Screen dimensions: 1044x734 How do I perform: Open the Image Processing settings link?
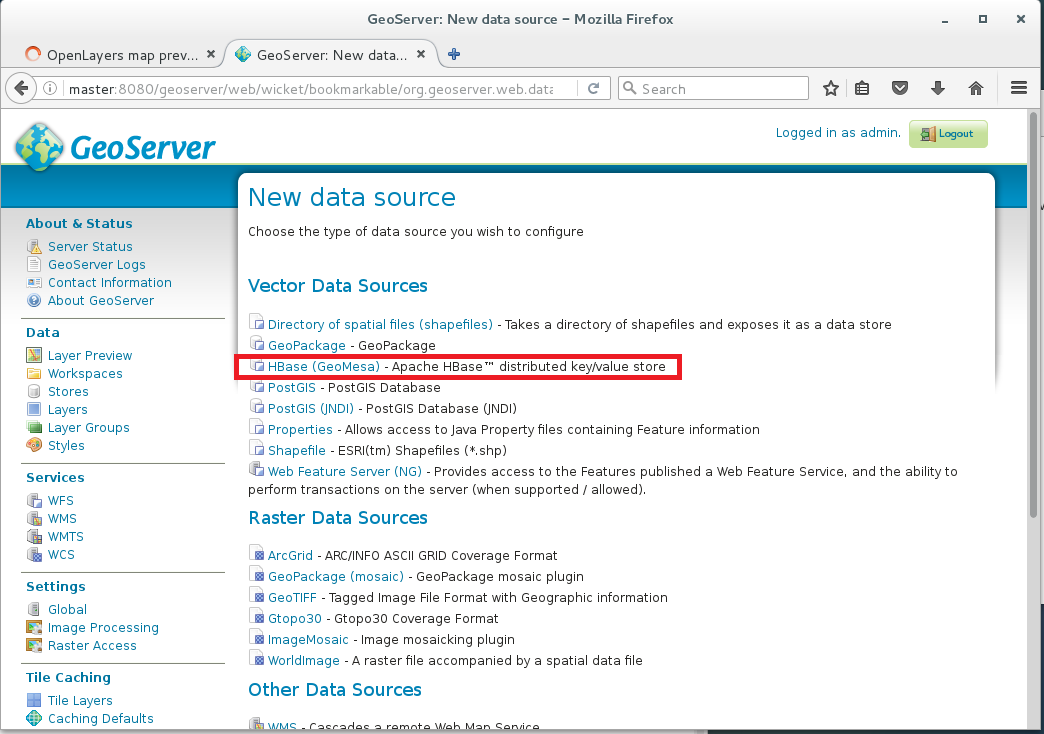pyautogui.click(x=103, y=627)
